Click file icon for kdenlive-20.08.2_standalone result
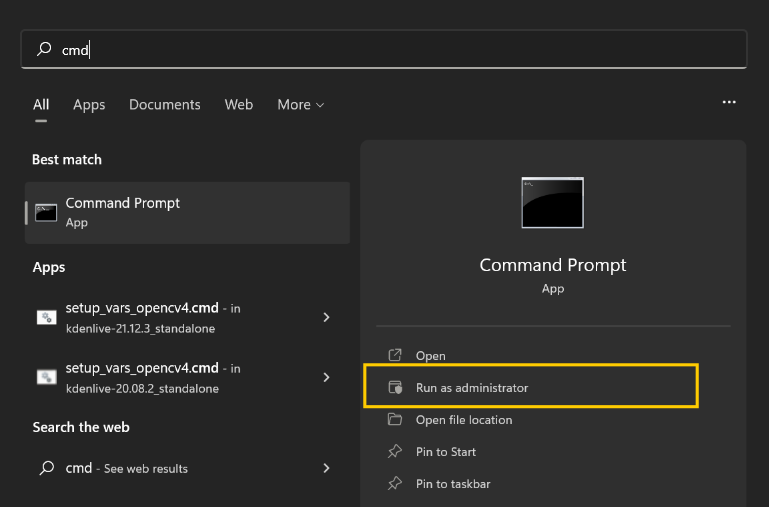769x507 pixels. (x=47, y=377)
